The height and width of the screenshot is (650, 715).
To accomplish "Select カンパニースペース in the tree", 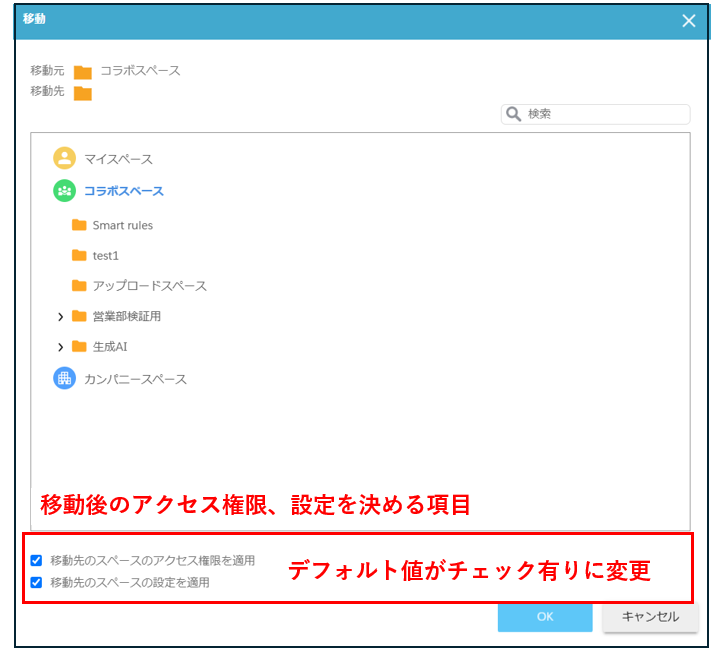I will coord(136,379).
